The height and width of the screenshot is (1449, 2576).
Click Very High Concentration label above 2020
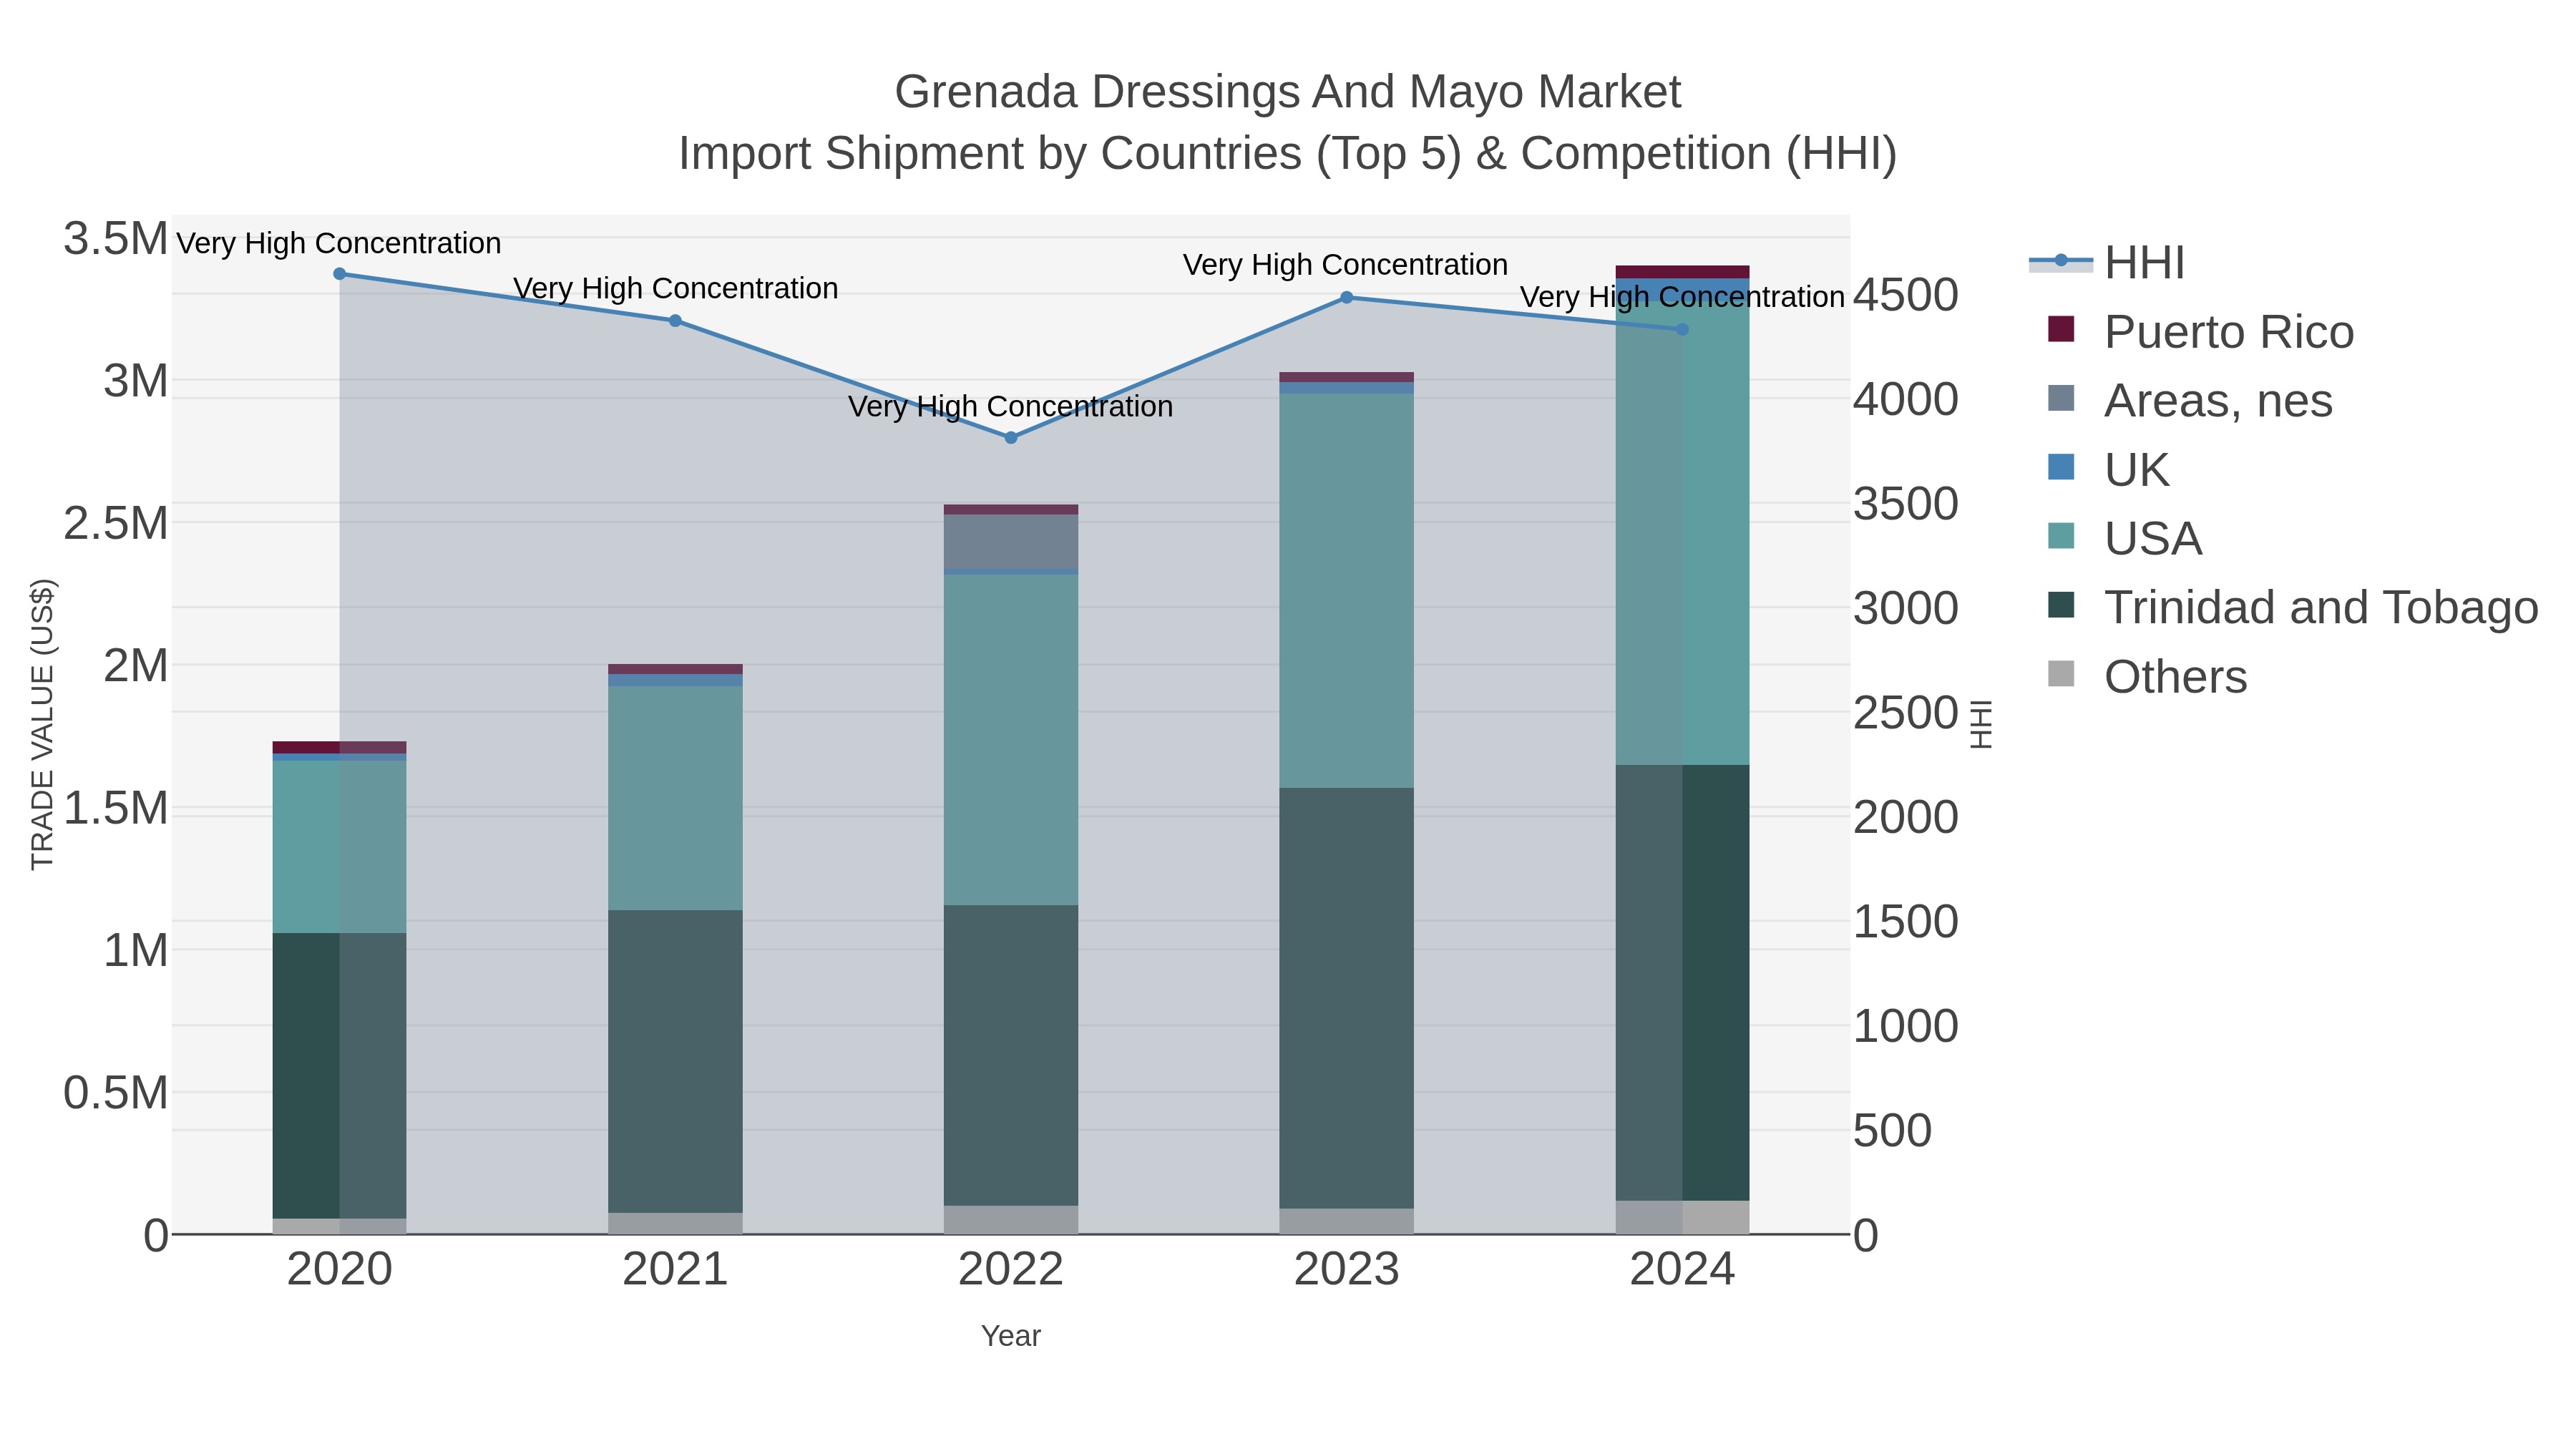339,244
